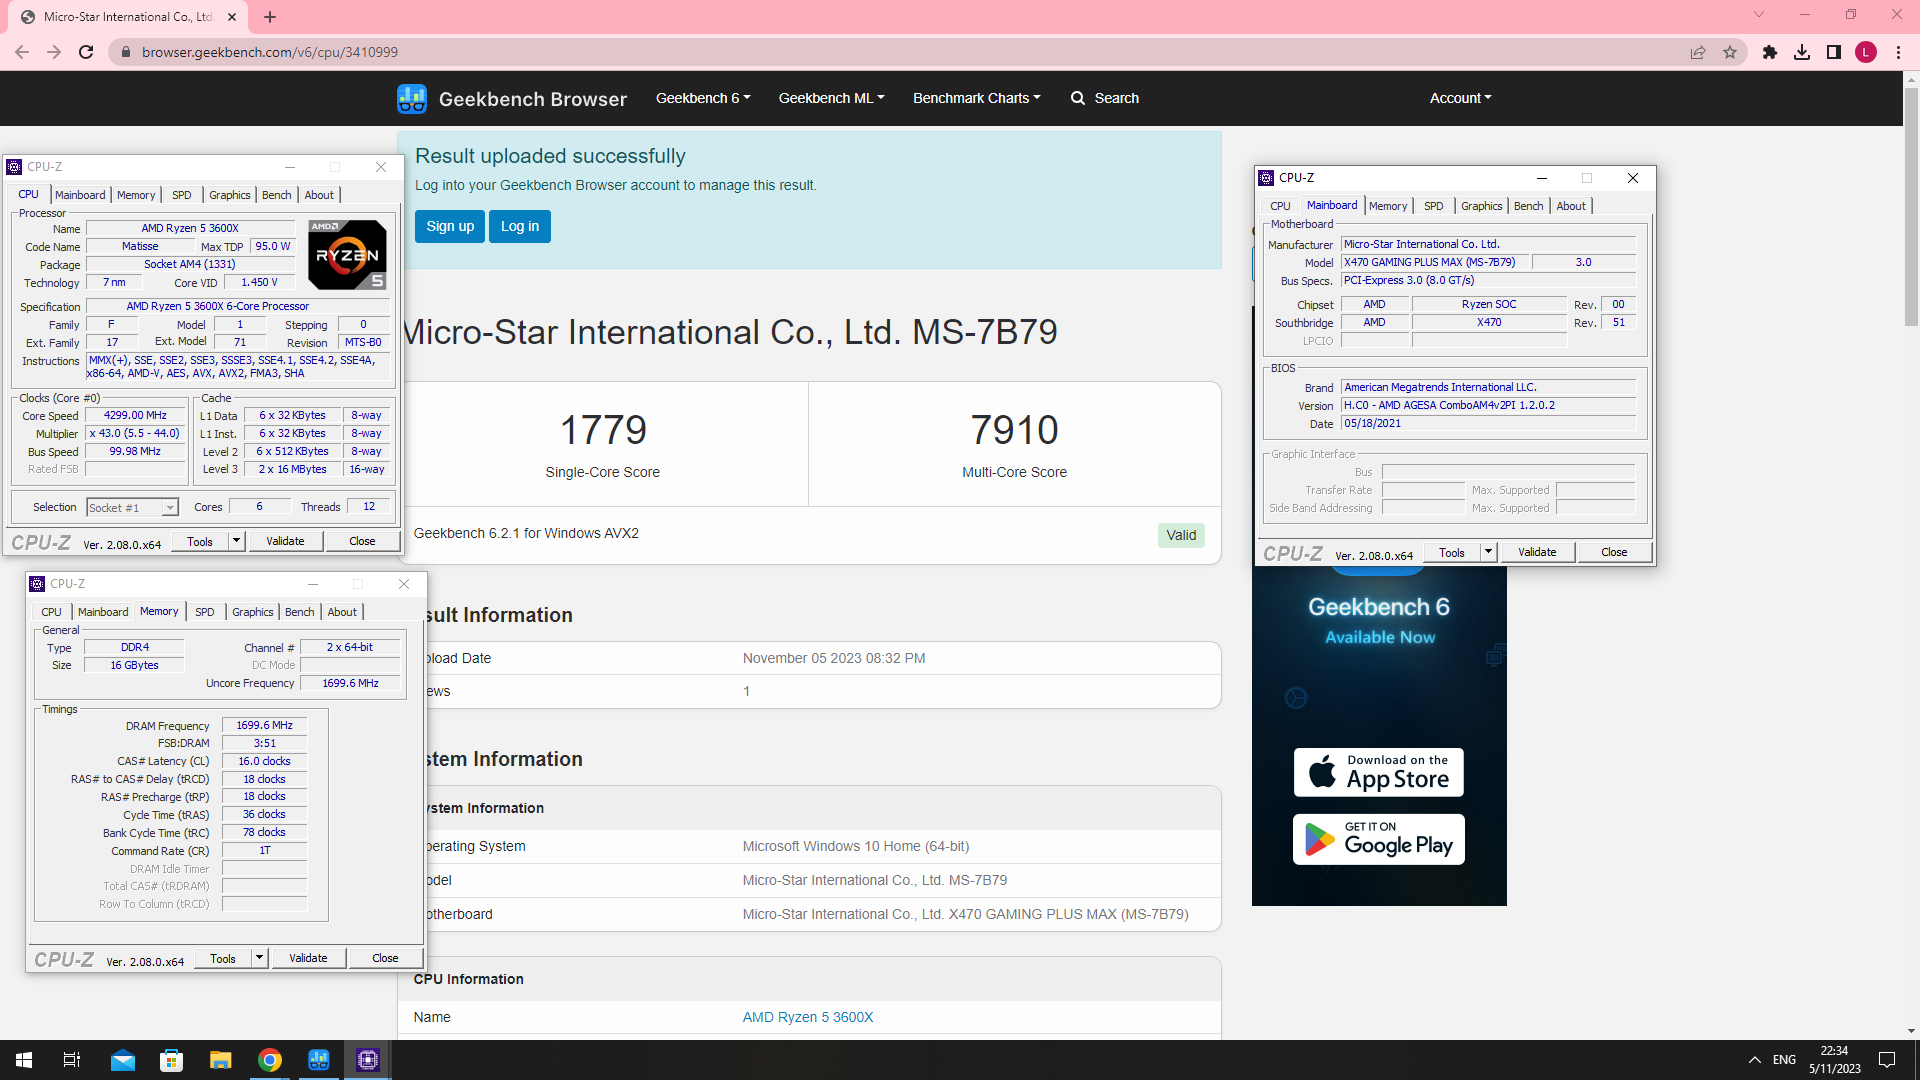
Task: Expand the Geekbench 6 navbar dropdown
Action: coord(703,98)
